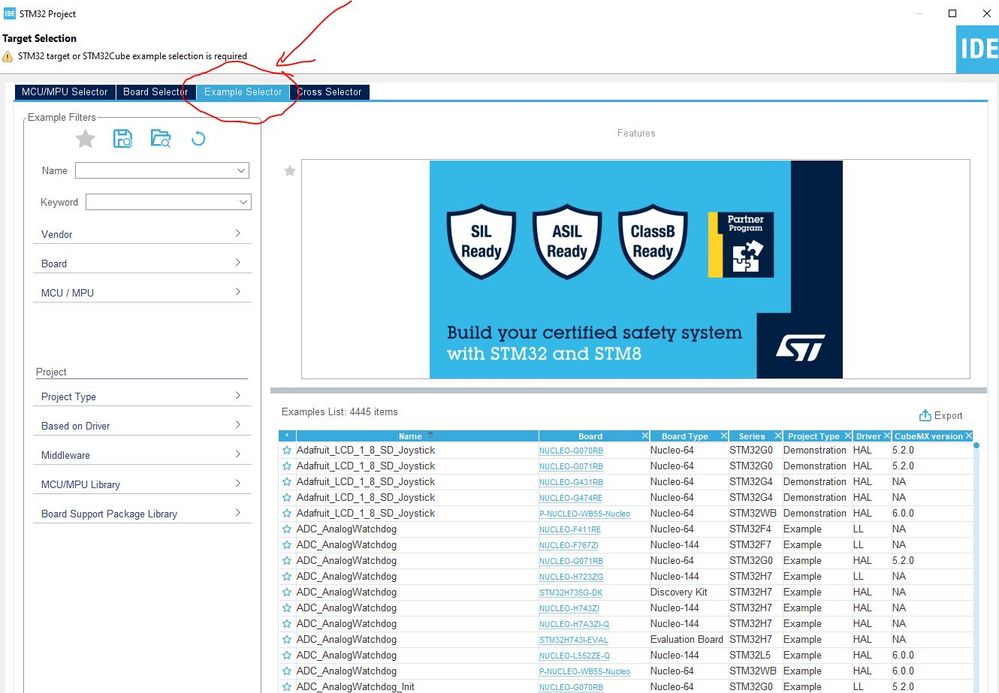The height and width of the screenshot is (693, 999).
Task: Expand Board Support Package Library filter
Action: (142, 513)
